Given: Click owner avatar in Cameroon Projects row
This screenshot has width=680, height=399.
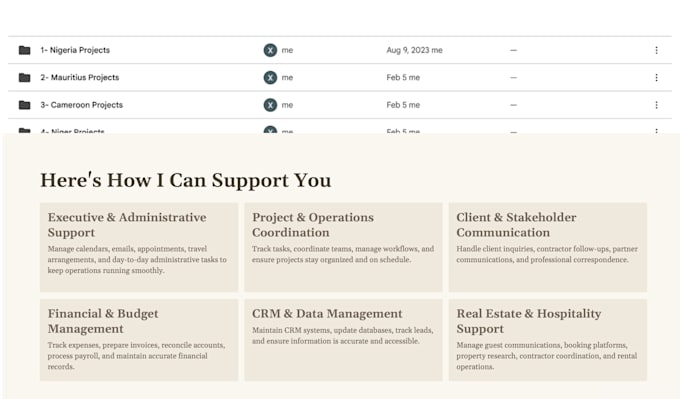Looking at the screenshot, I should coord(270,105).
